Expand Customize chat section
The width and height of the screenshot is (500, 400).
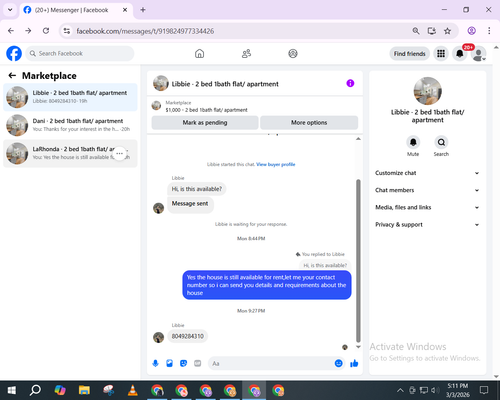[427, 173]
